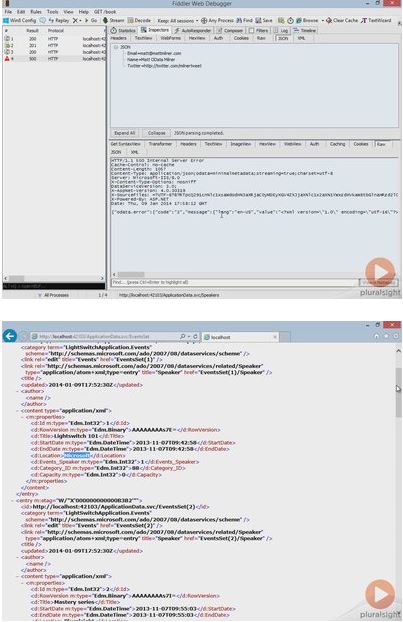Select session 2 with result 201

tap(54, 45)
